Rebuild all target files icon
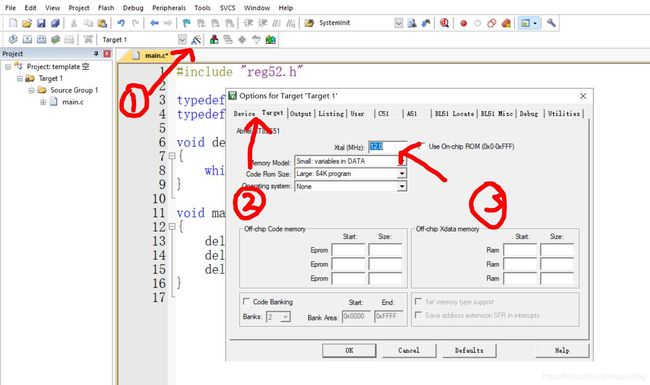This screenshot has width=650, height=385. [41, 39]
